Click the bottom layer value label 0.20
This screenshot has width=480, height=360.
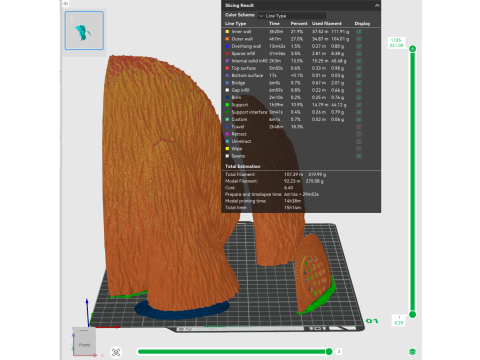pos(399,323)
